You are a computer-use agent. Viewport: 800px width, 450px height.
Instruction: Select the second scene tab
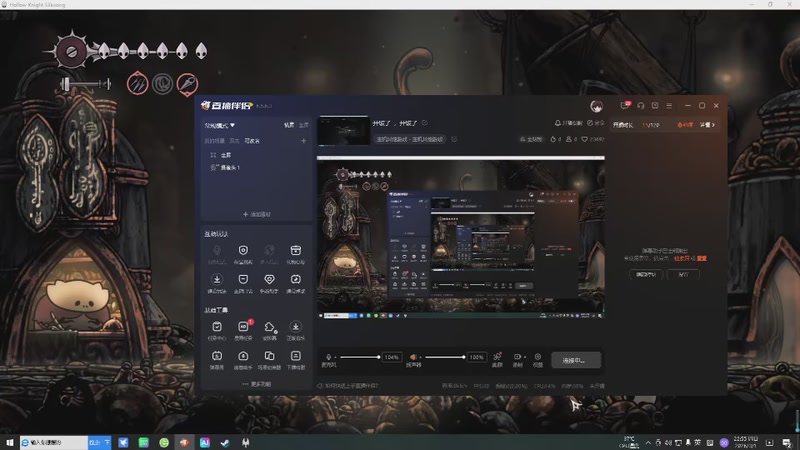pyautogui.click(x=234, y=141)
